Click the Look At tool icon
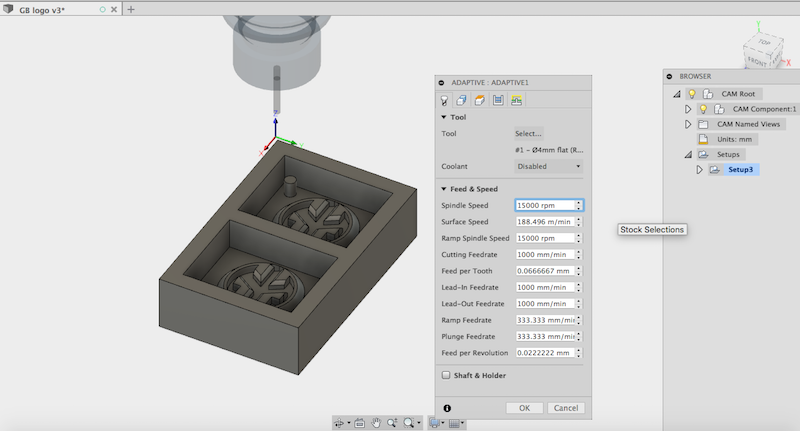Viewport: 800px width, 431px height. [360, 423]
